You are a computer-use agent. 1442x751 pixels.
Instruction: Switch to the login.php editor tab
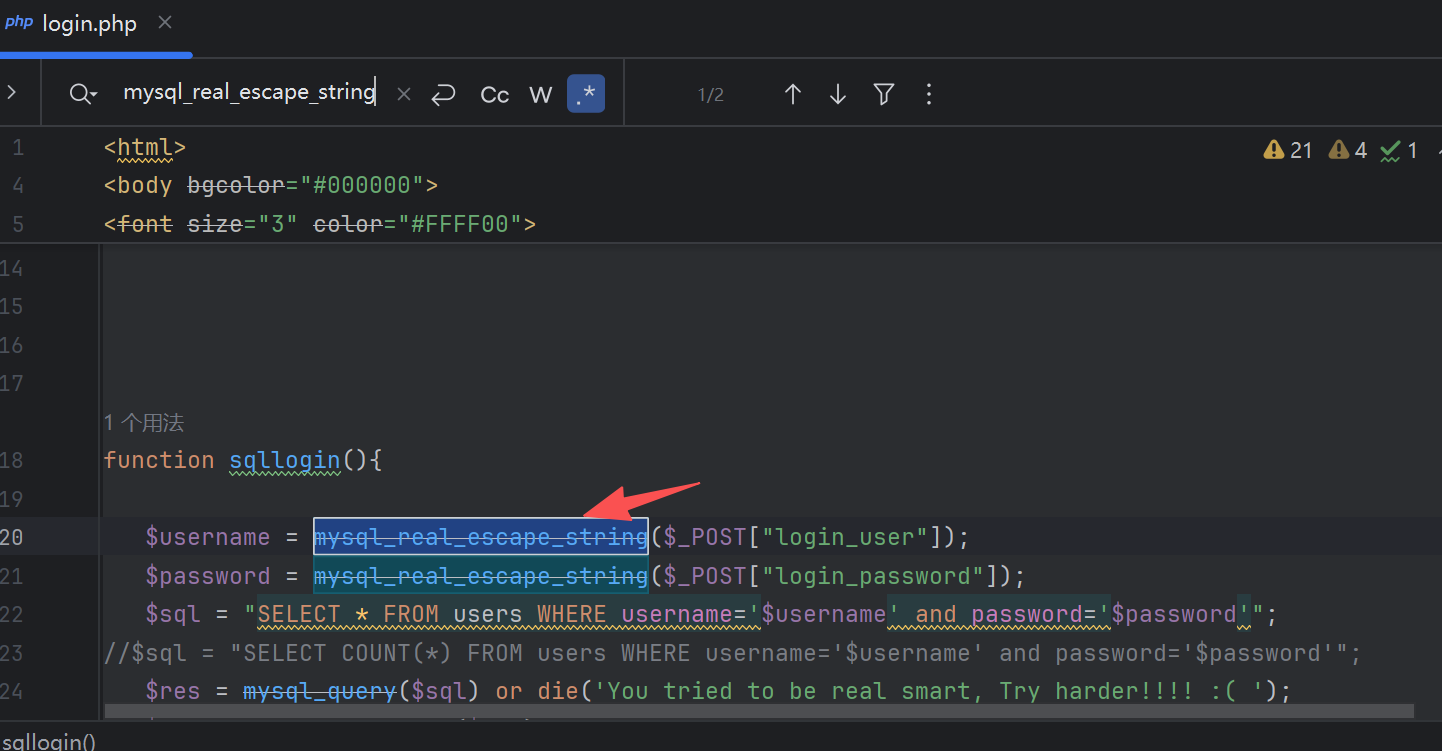[x=88, y=24]
